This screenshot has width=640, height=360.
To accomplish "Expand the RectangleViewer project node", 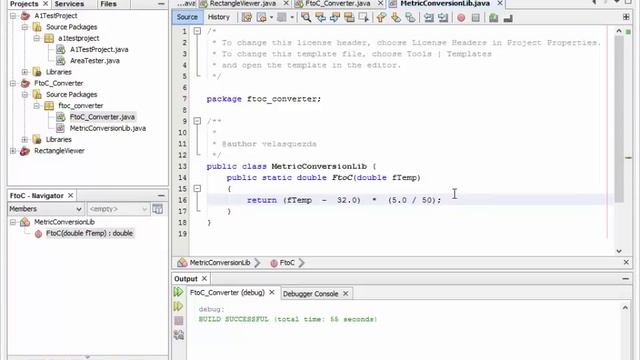I will [x=13, y=151].
